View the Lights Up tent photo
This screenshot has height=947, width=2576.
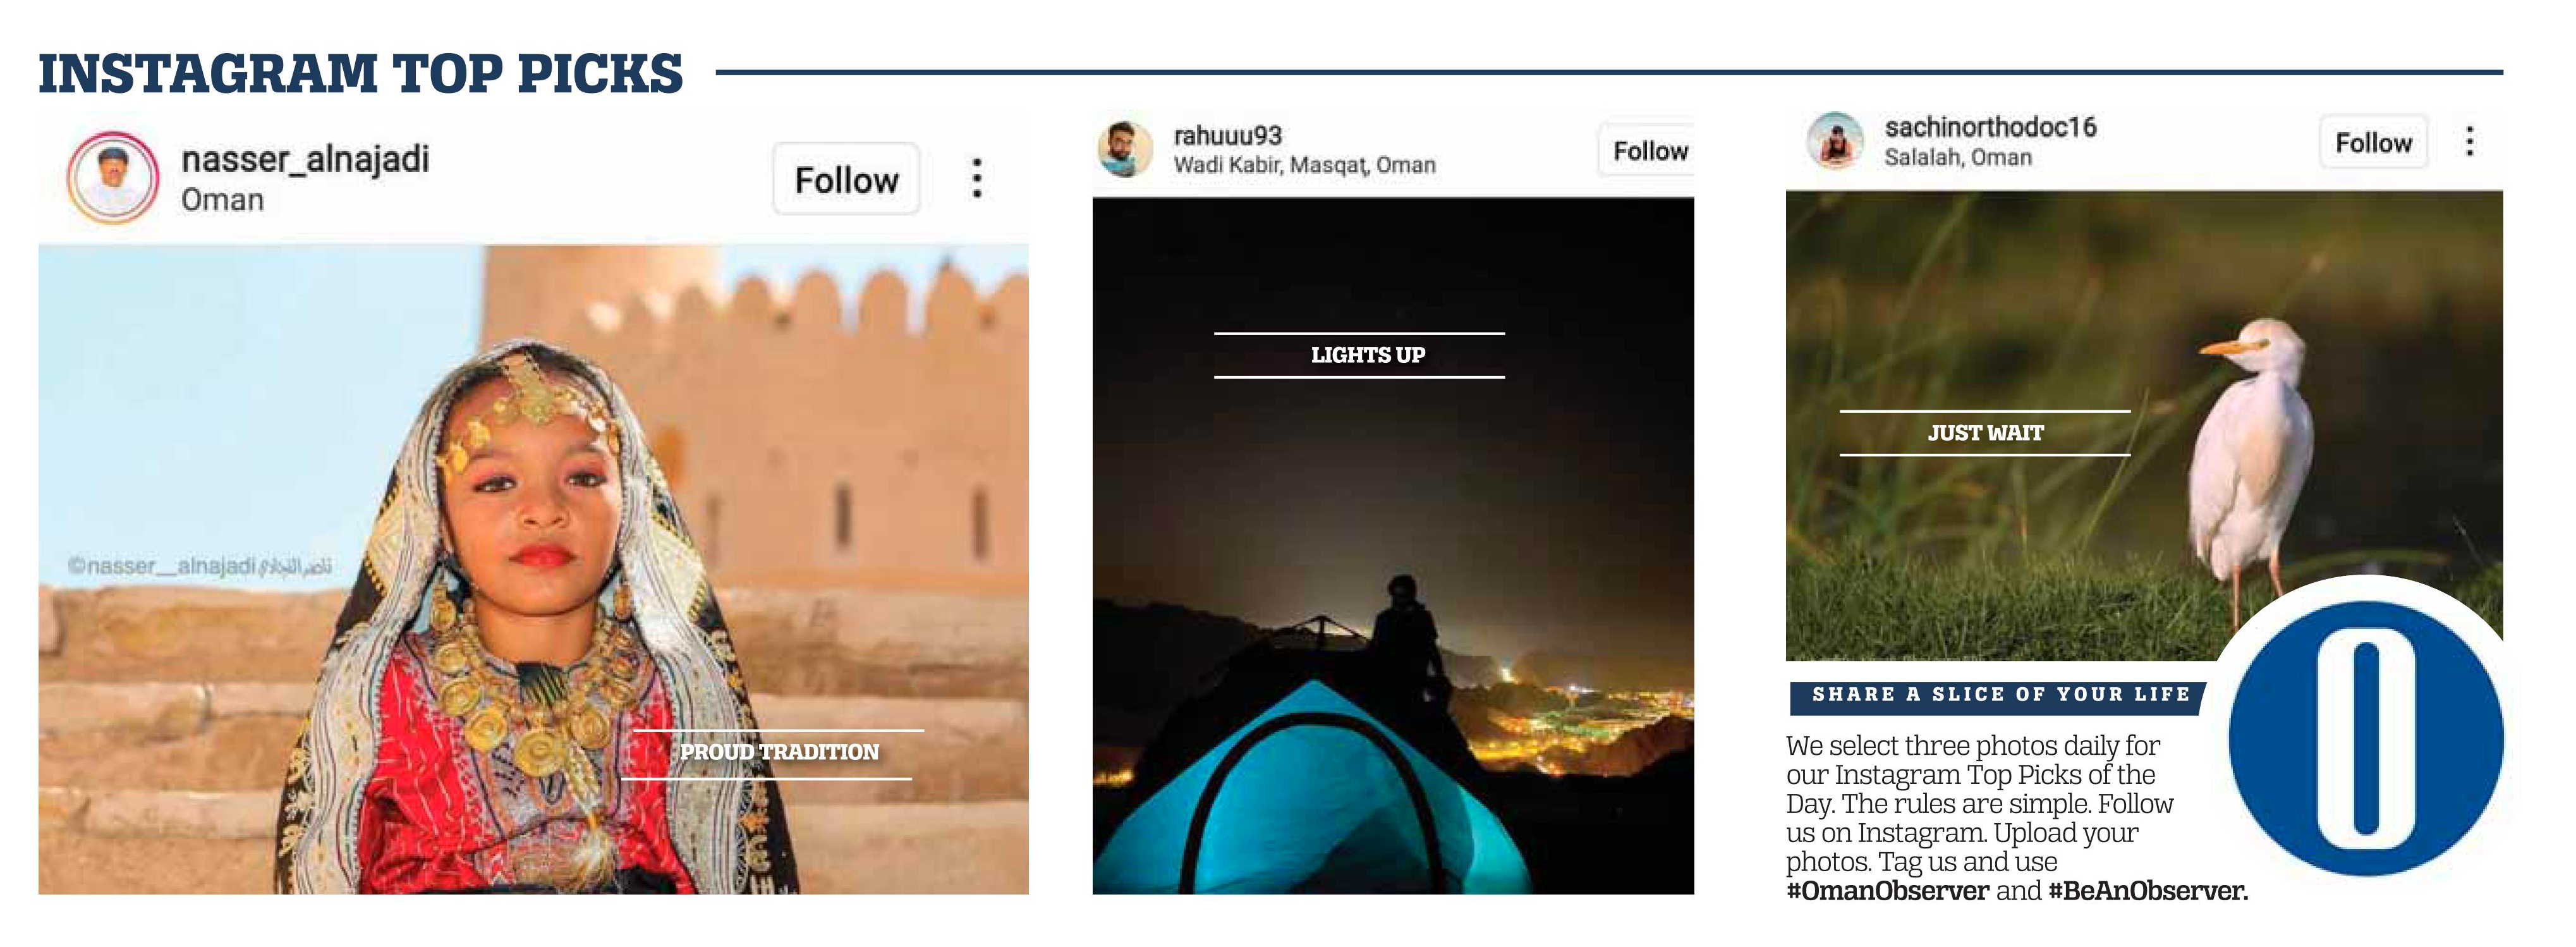click(x=1393, y=545)
